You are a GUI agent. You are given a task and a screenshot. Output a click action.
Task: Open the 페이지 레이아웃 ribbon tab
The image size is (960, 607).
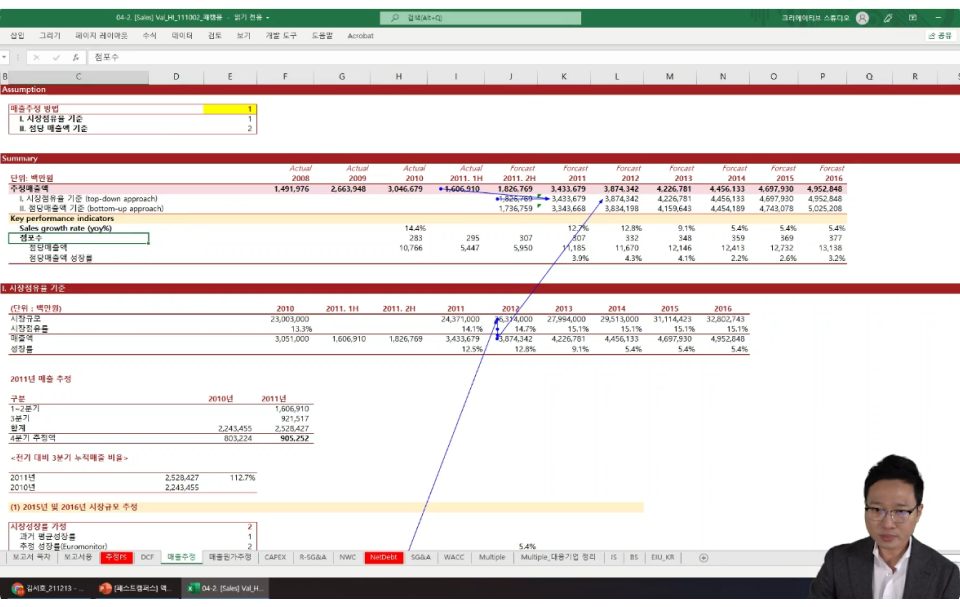point(101,36)
